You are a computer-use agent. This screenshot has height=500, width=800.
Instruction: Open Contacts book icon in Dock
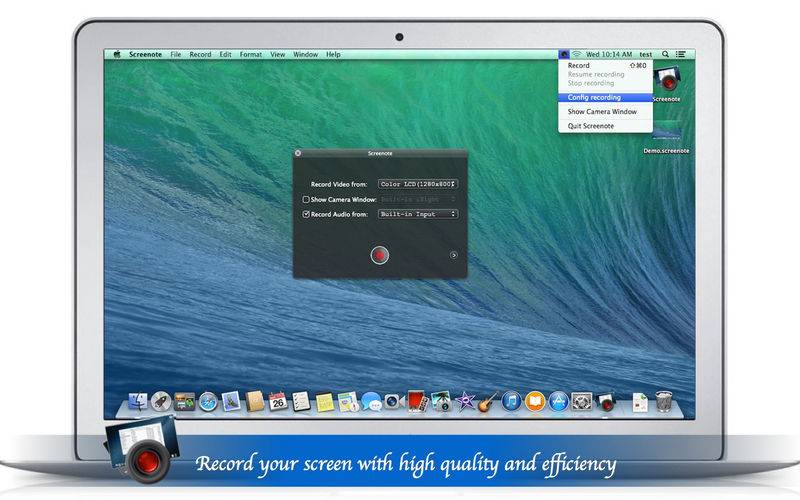click(x=254, y=402)
